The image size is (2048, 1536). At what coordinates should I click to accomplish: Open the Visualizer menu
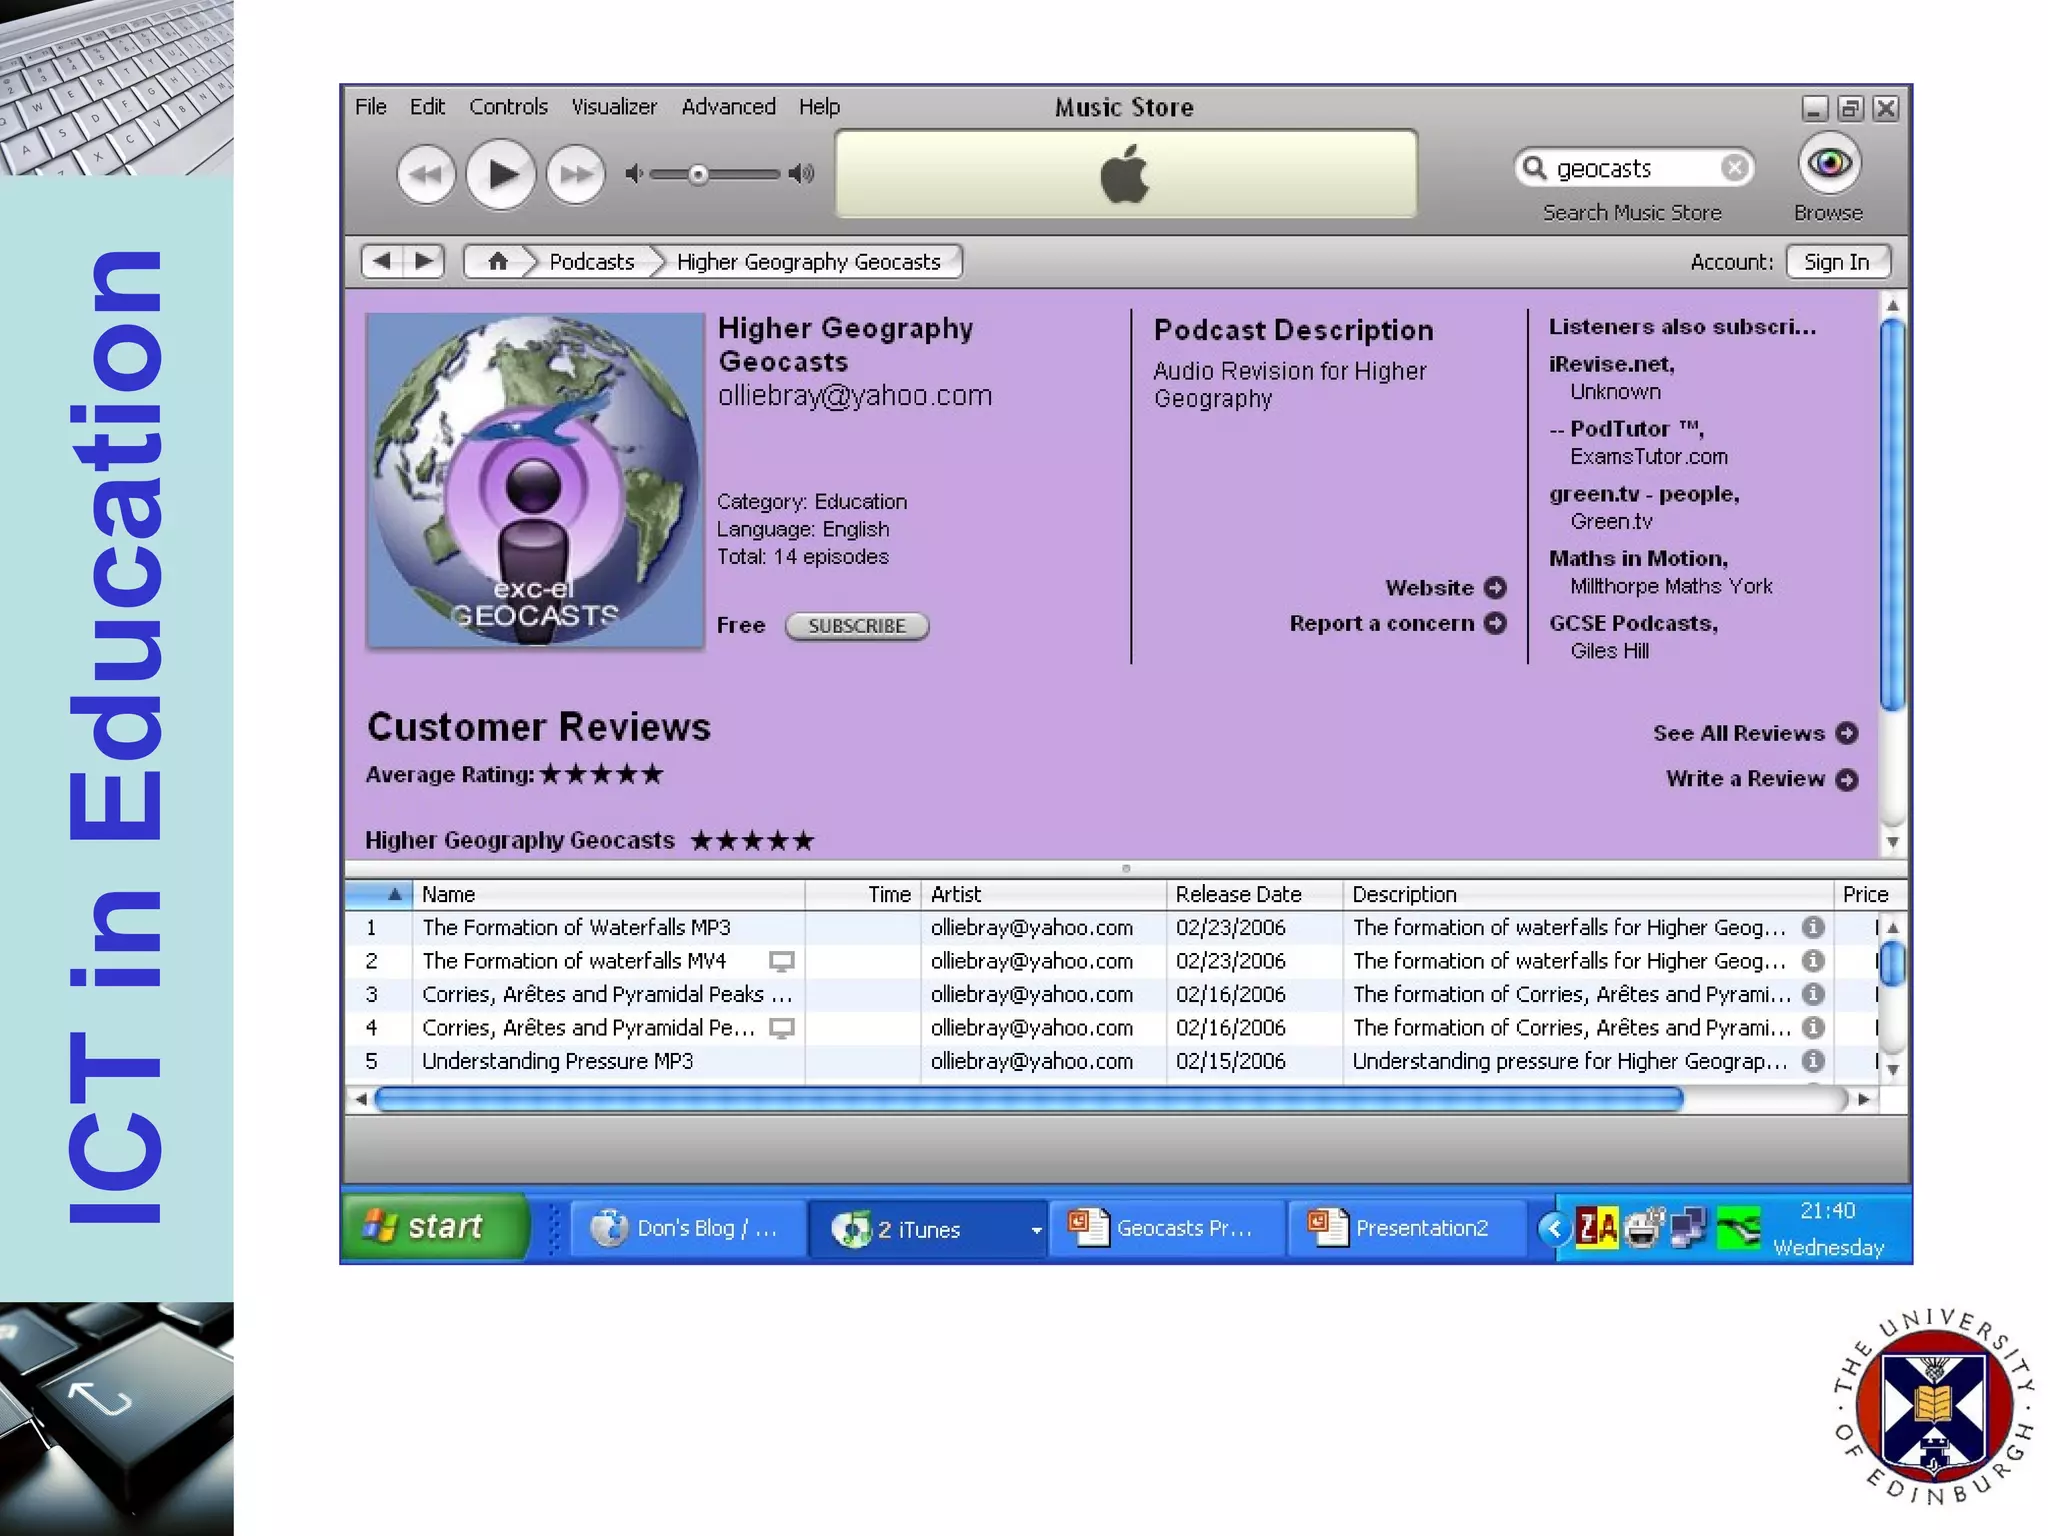coord(613,107)
